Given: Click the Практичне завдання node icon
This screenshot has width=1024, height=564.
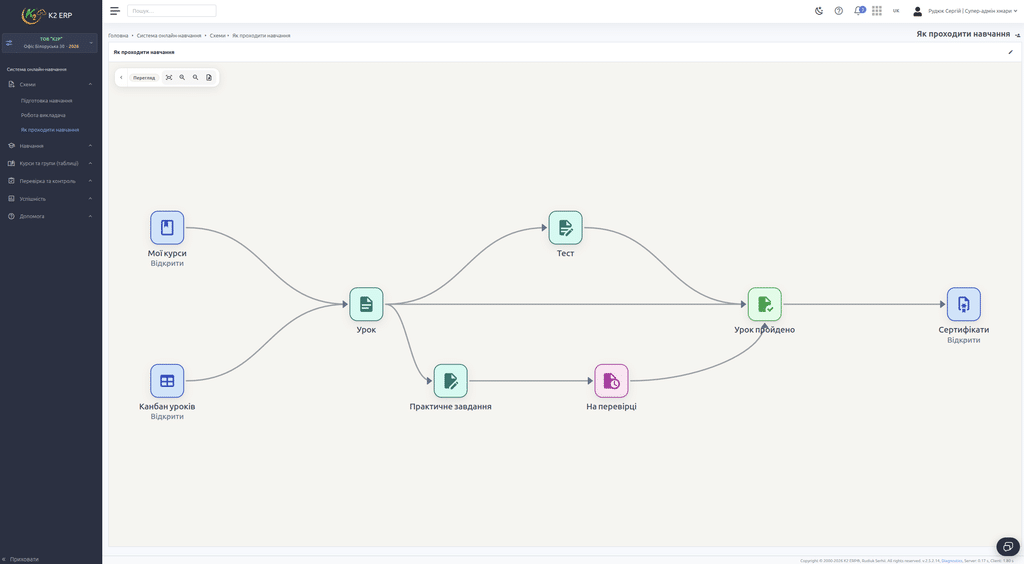Looking at the screenshot, I should click(451, 381).
